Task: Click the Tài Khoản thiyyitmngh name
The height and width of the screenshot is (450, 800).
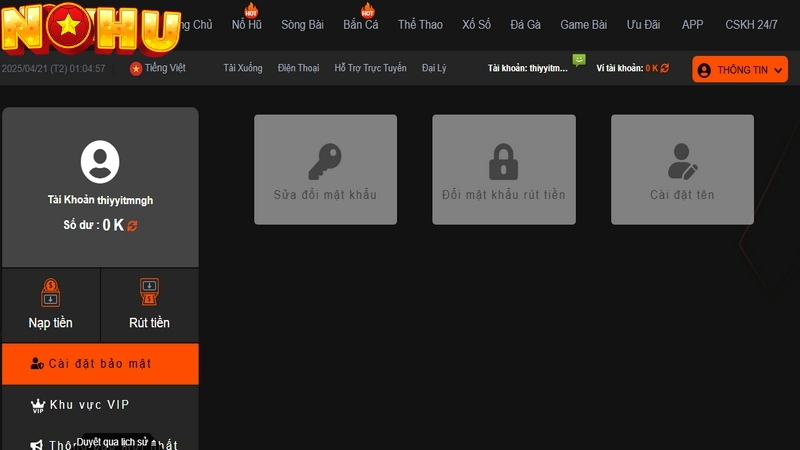Action: [x=101, y=200]
